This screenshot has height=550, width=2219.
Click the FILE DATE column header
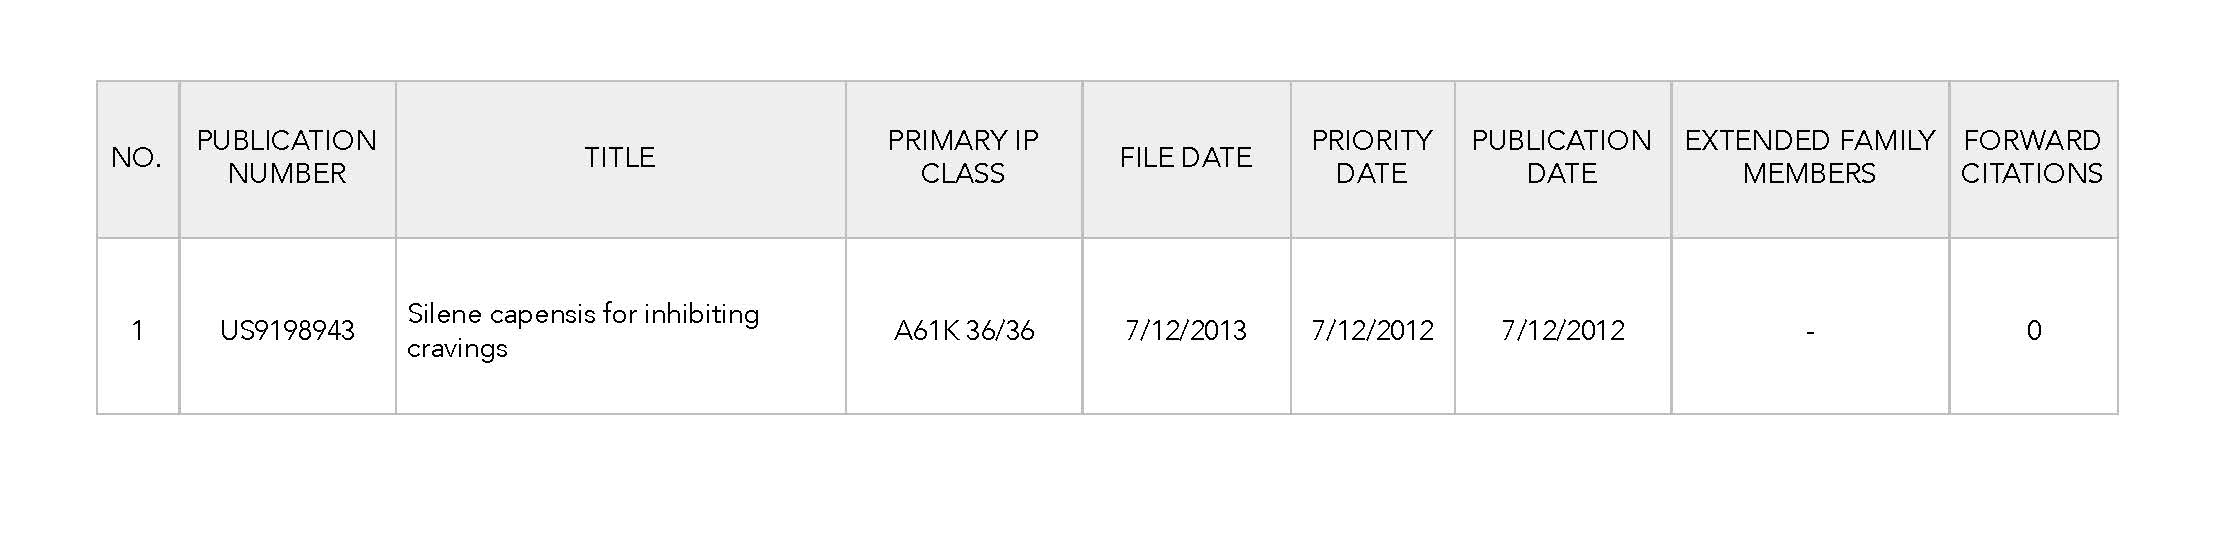click(1186, 158)
